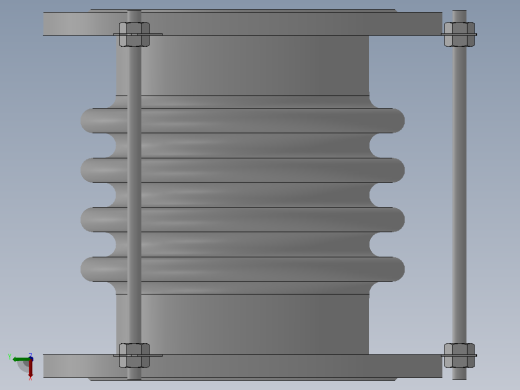Select the topmost bellows convolution
This screenshot has width=520, height=390.
[x=242, y=120]
